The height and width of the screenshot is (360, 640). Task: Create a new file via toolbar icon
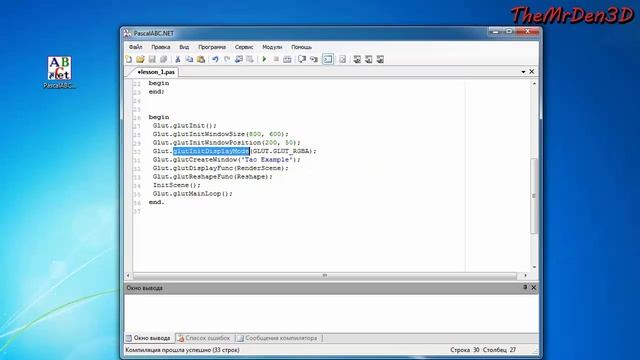point(129,59)
